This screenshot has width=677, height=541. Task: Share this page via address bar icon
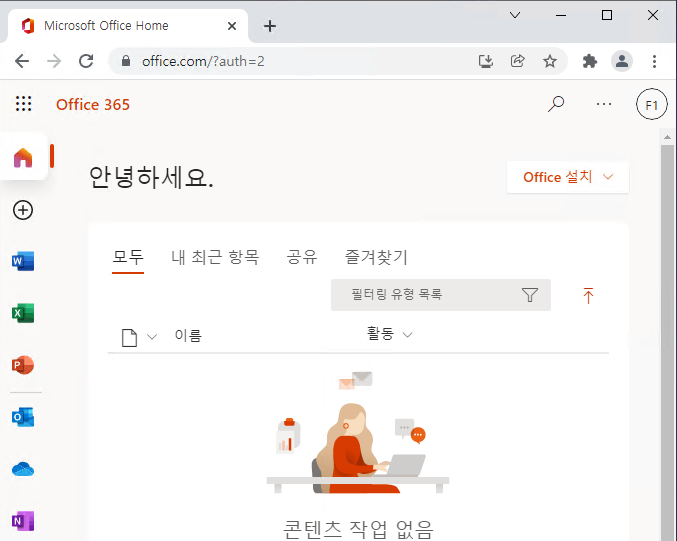(x=517, y=61)
